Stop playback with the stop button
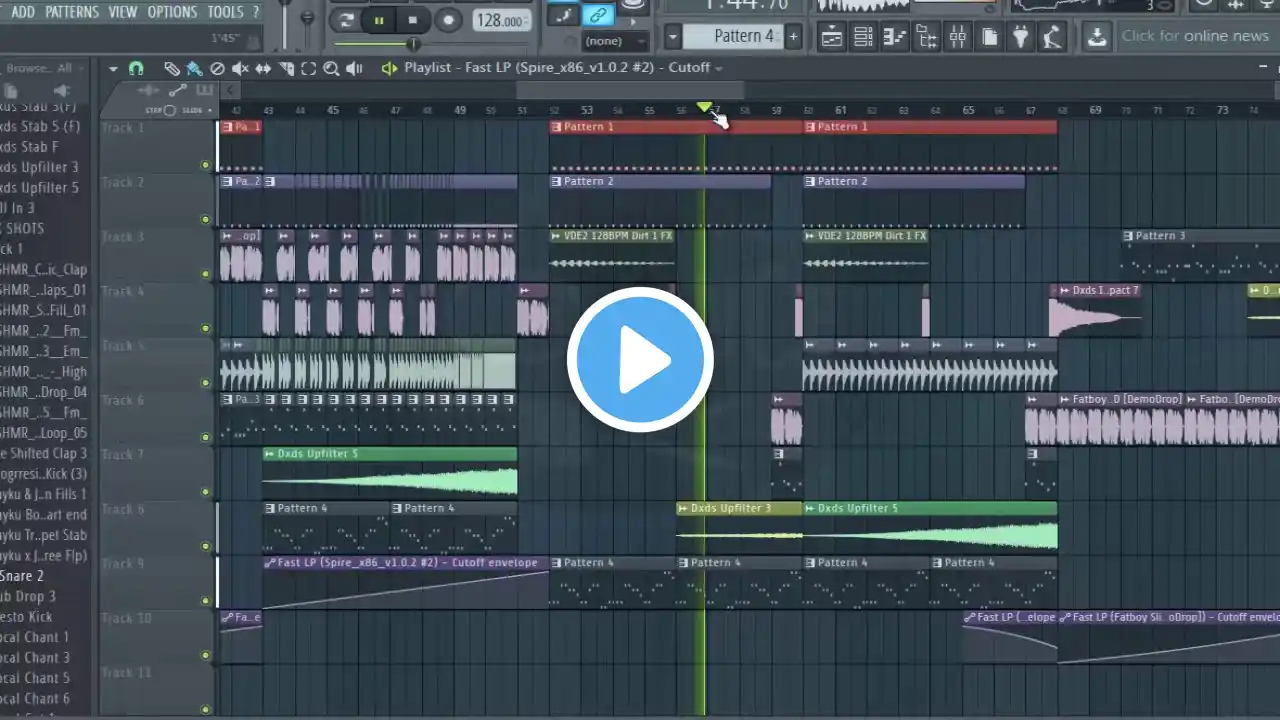 (x=413, y=19)
